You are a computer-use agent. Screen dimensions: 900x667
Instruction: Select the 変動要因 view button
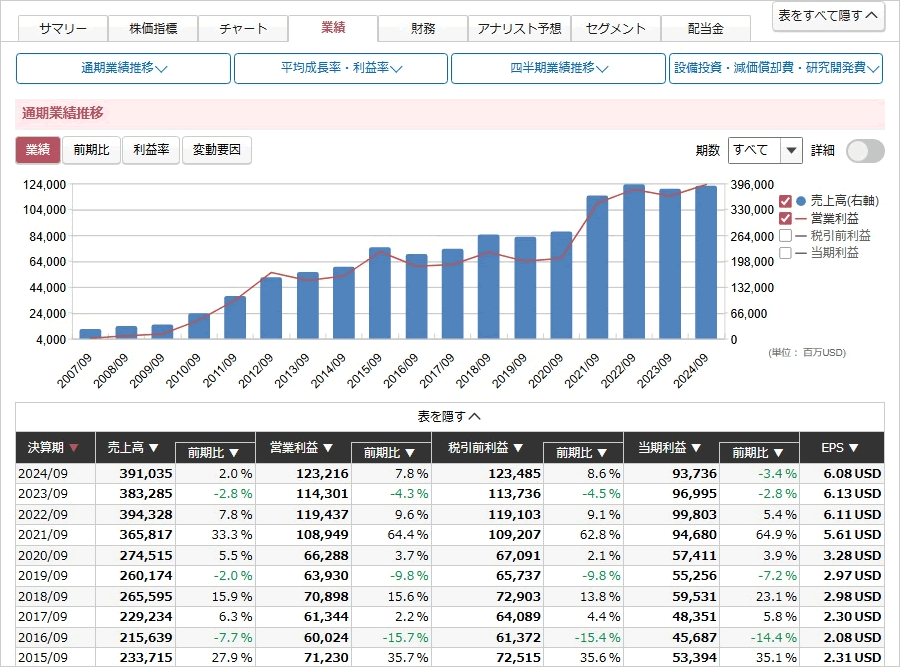(217, 150)
